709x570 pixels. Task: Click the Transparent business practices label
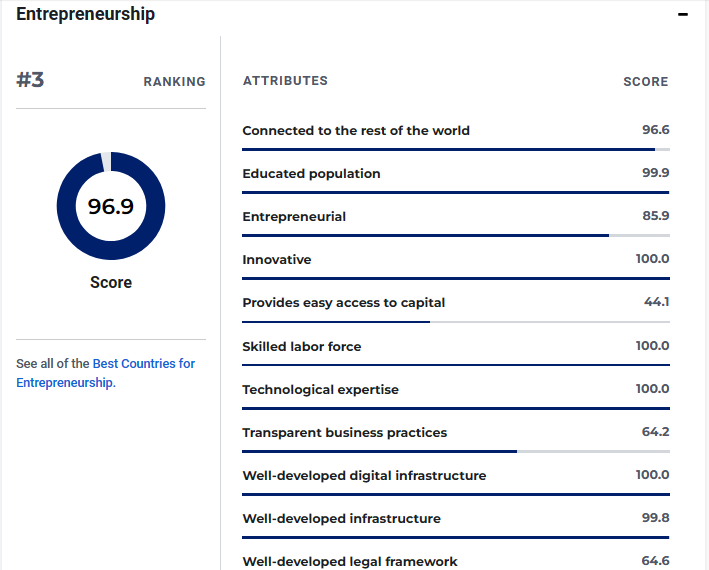click(345, 432)
